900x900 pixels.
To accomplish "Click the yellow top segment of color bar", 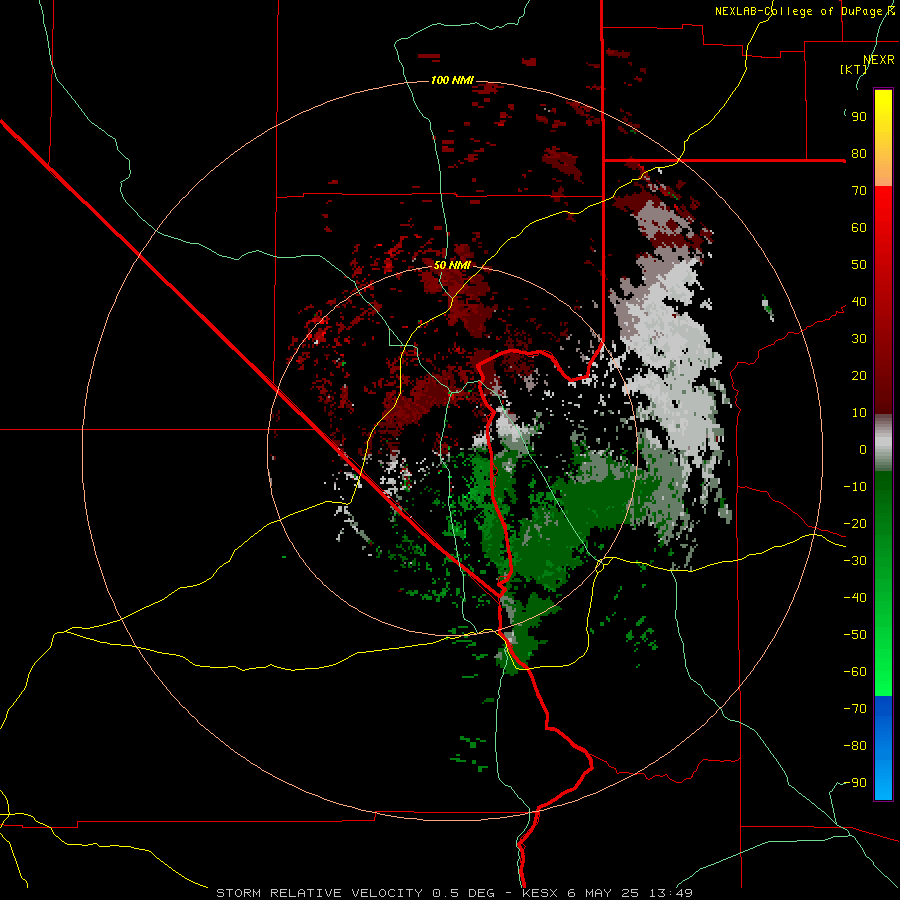I will click(x=883, y=138).
